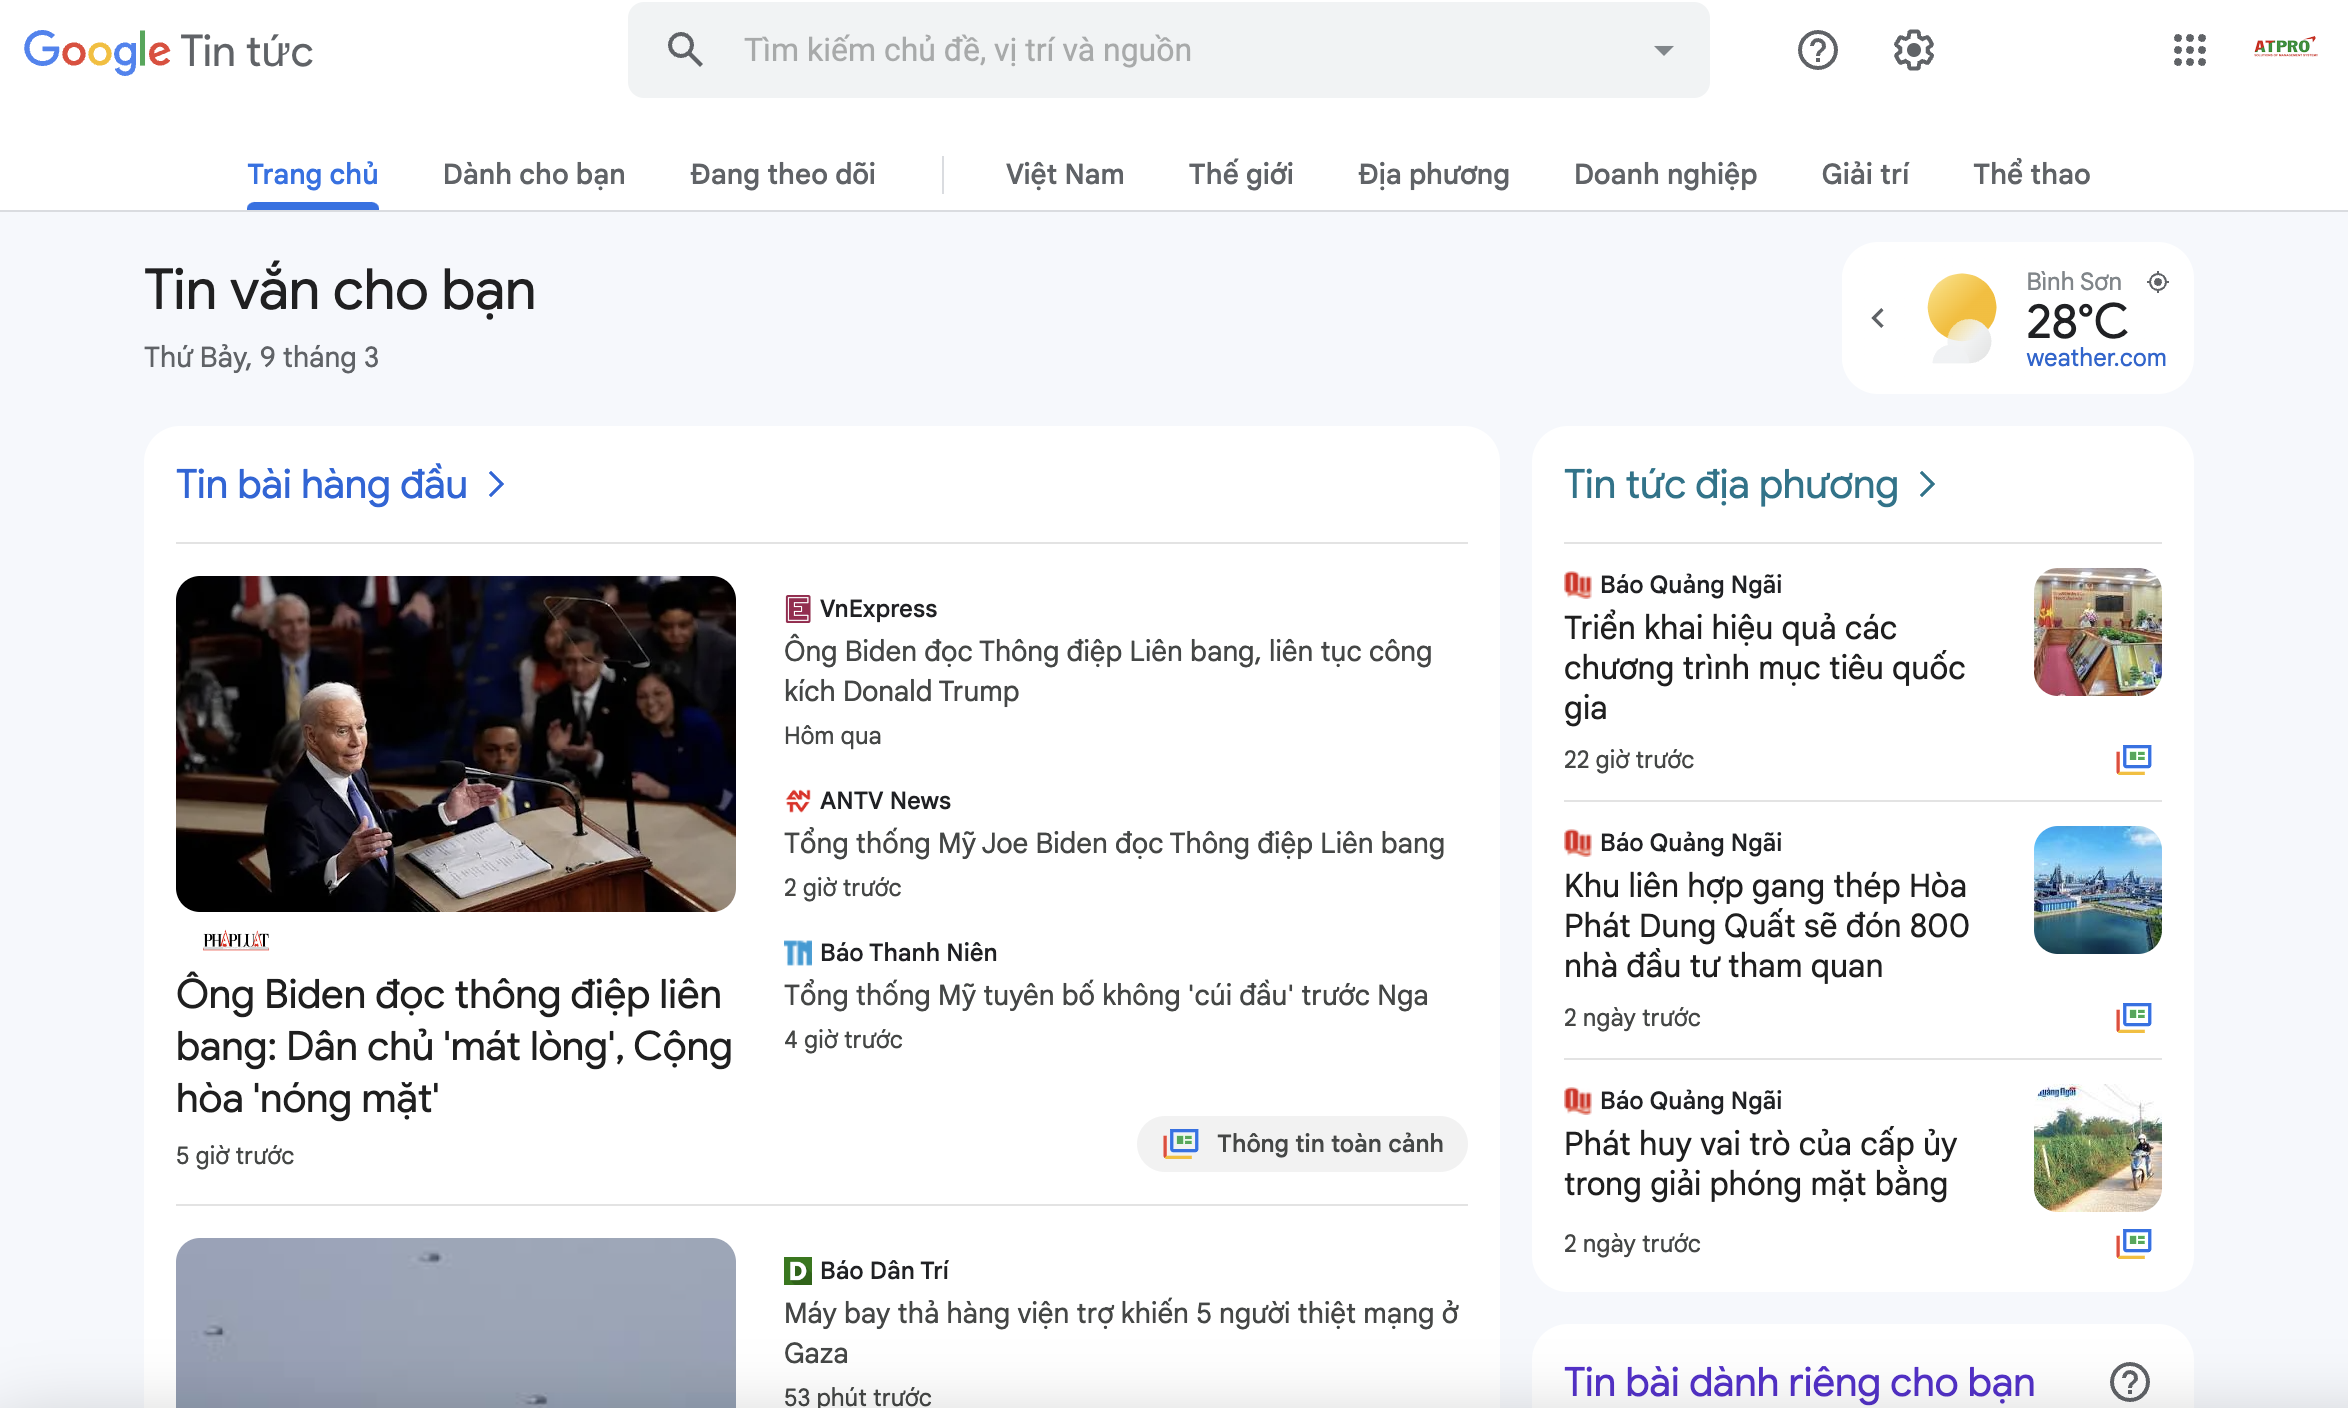
Task: Open Thanh Niên article about 'cúi đầu' trước Nga
Action: pos(1106,995)
